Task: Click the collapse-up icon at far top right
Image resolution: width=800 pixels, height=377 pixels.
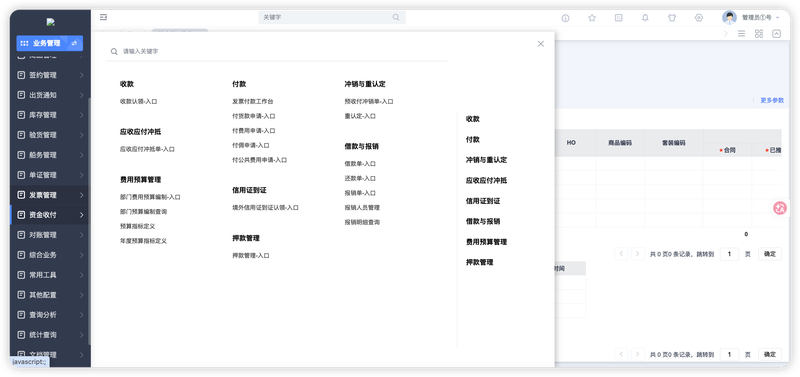Action: click(x=776, y=34)
